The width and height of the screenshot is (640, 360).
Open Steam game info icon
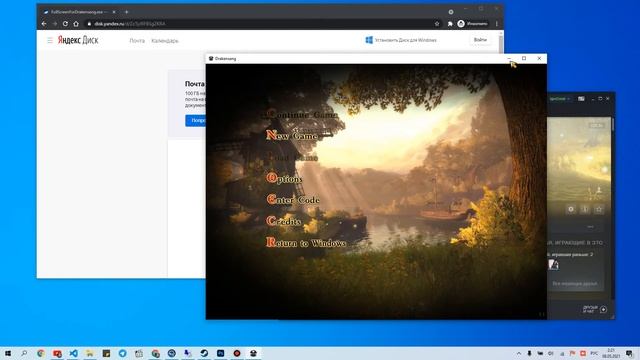point(585,209)
